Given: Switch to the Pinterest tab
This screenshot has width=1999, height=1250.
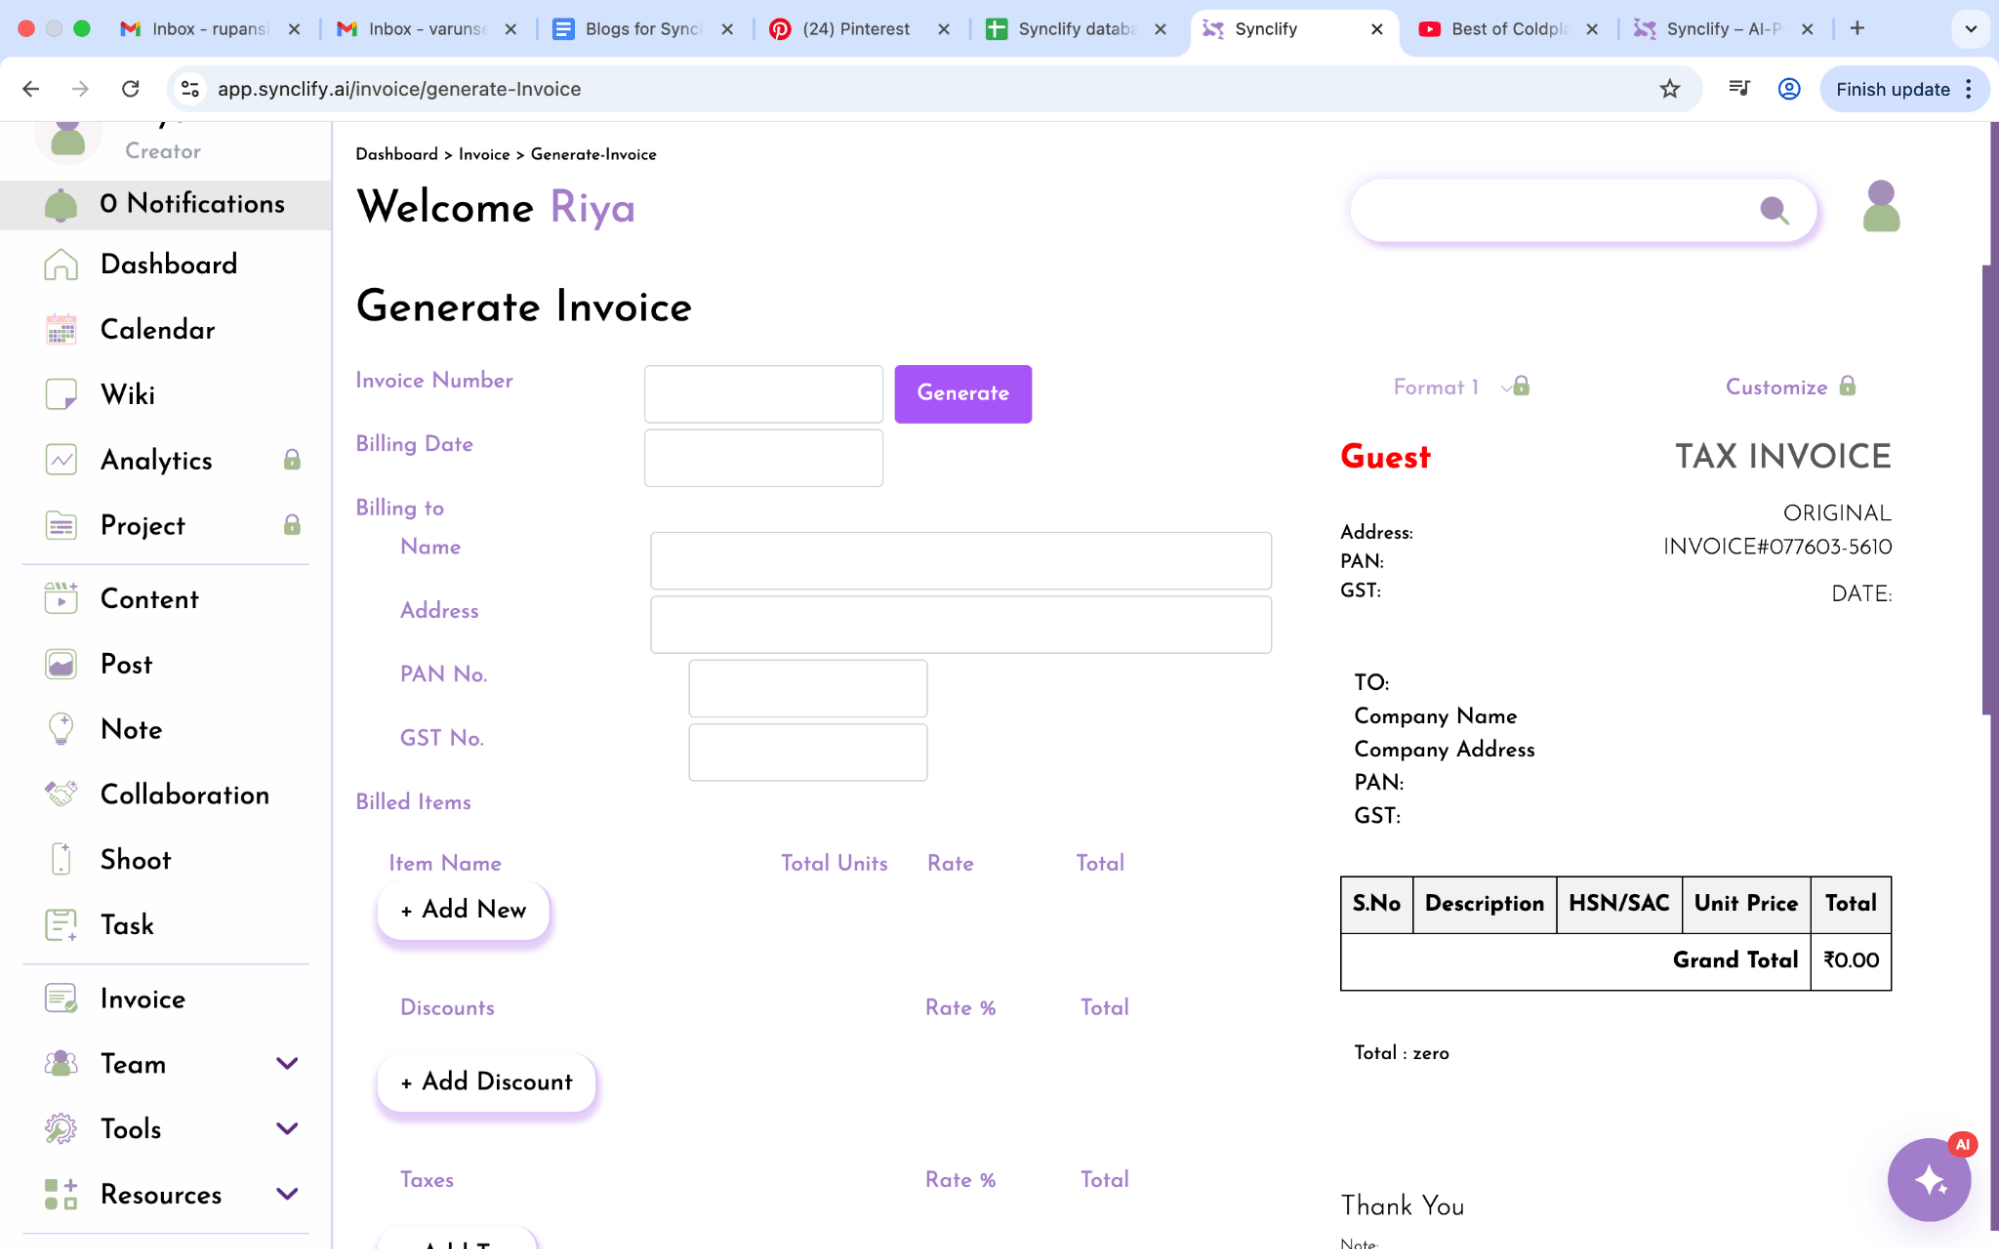Looking at the screenshot, I should pos(858,29).
